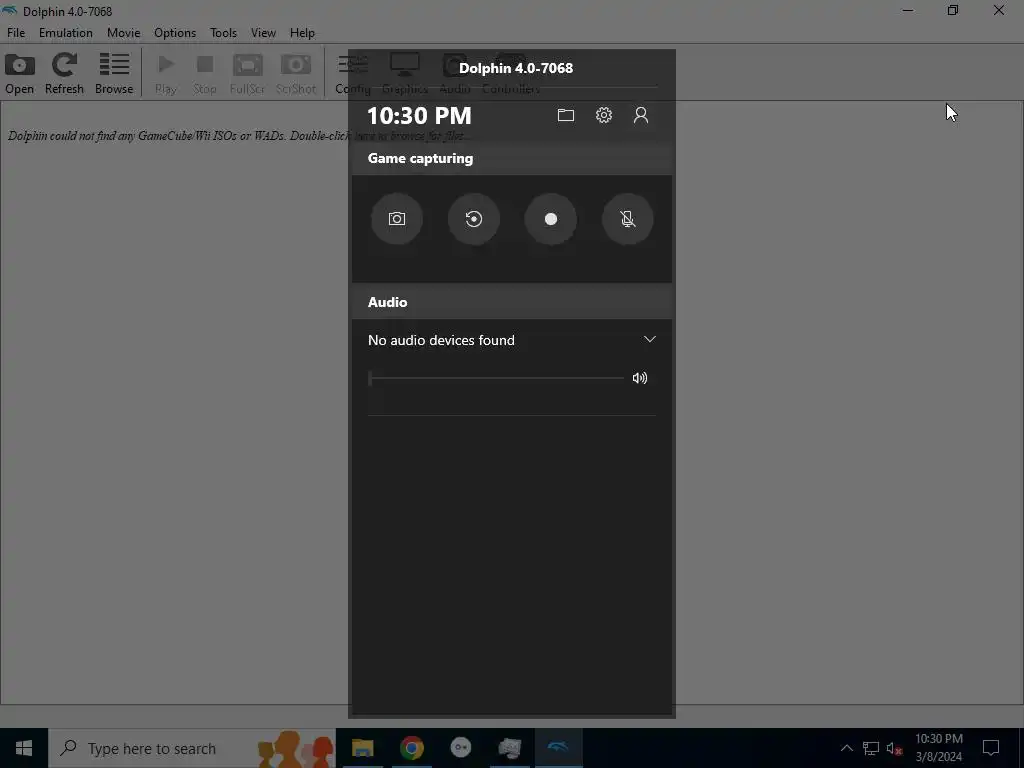Open the View menu
Viewport: 1024px width, 768px height.
click(x=263, y=33)
